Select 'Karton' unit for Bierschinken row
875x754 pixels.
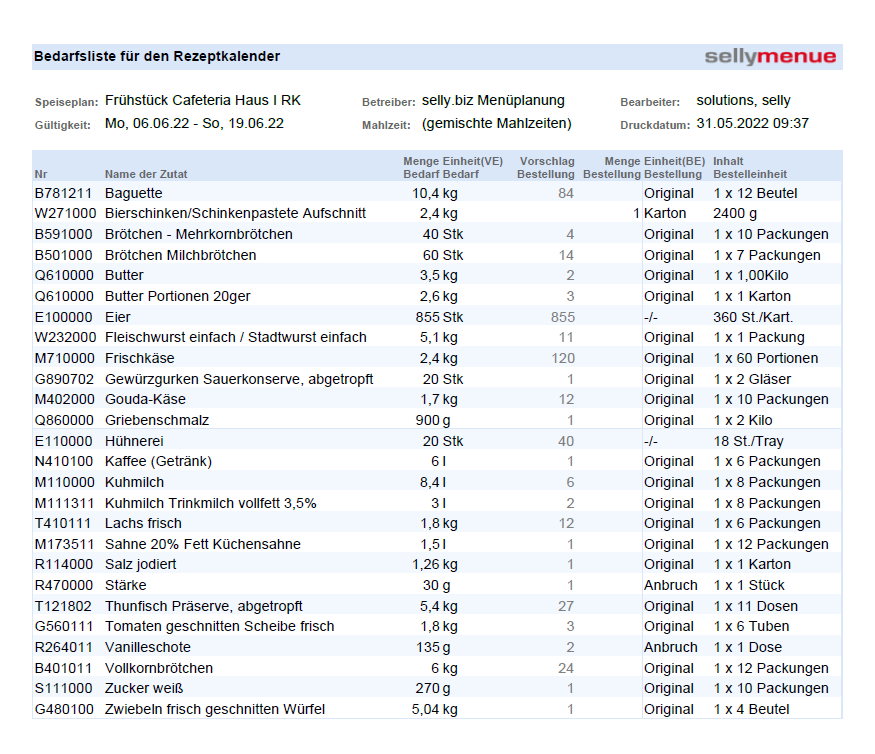[665, 214]
